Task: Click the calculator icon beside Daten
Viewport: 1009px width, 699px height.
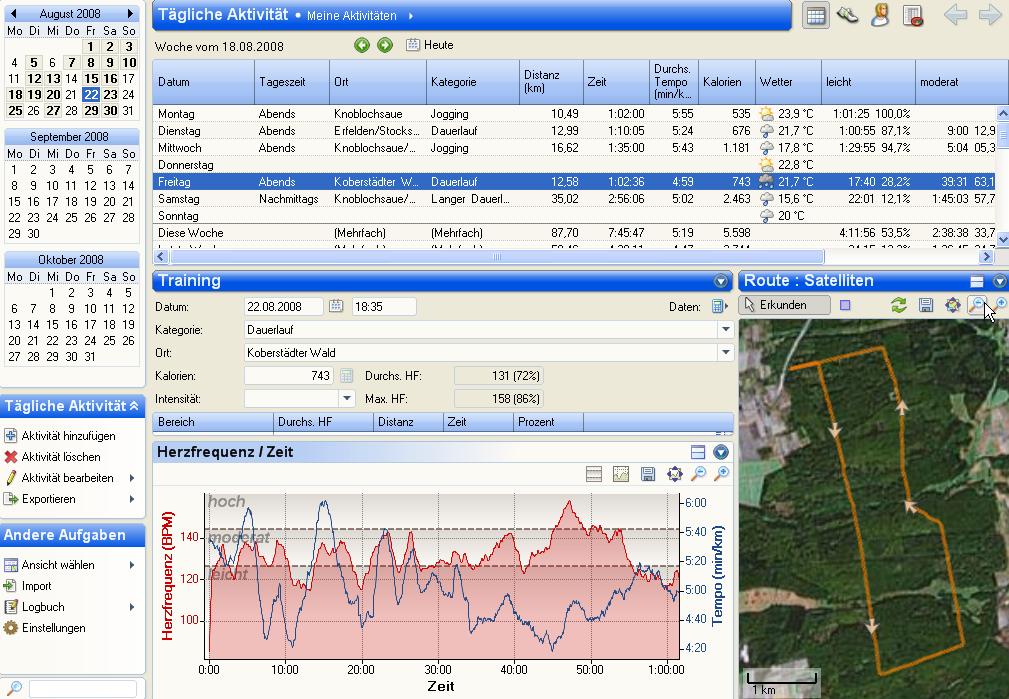Action: coord(718,307)
